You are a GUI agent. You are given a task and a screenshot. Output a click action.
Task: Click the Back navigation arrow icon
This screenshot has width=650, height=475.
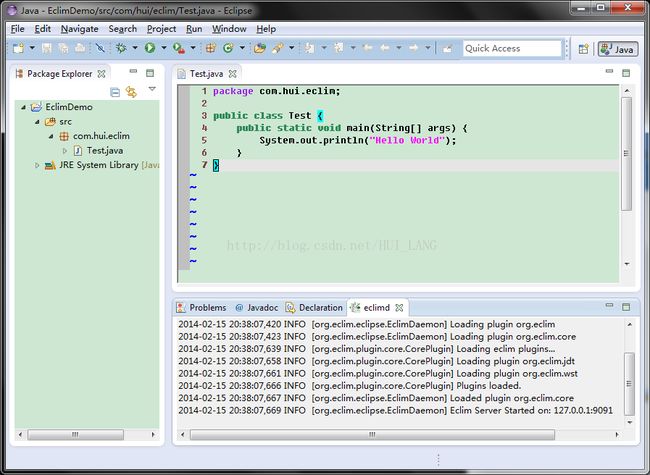385,48
